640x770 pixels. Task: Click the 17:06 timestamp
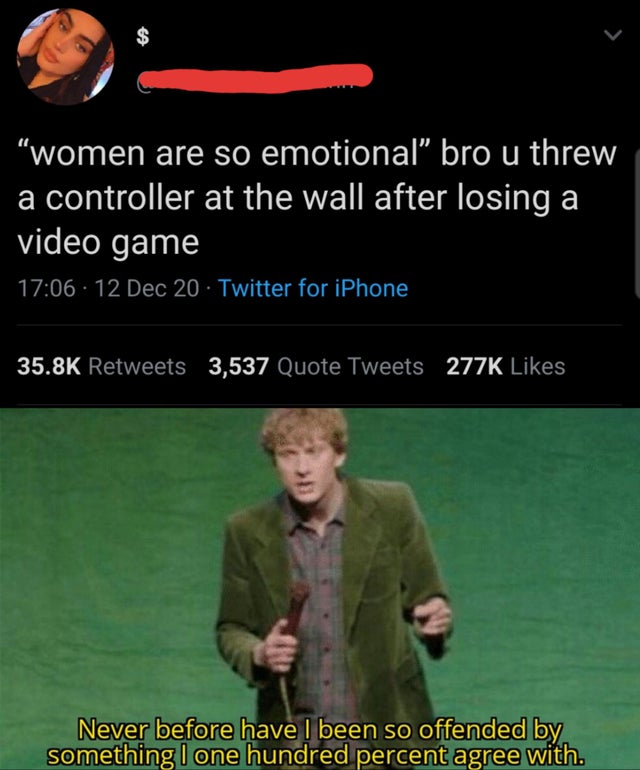point(47,288)
